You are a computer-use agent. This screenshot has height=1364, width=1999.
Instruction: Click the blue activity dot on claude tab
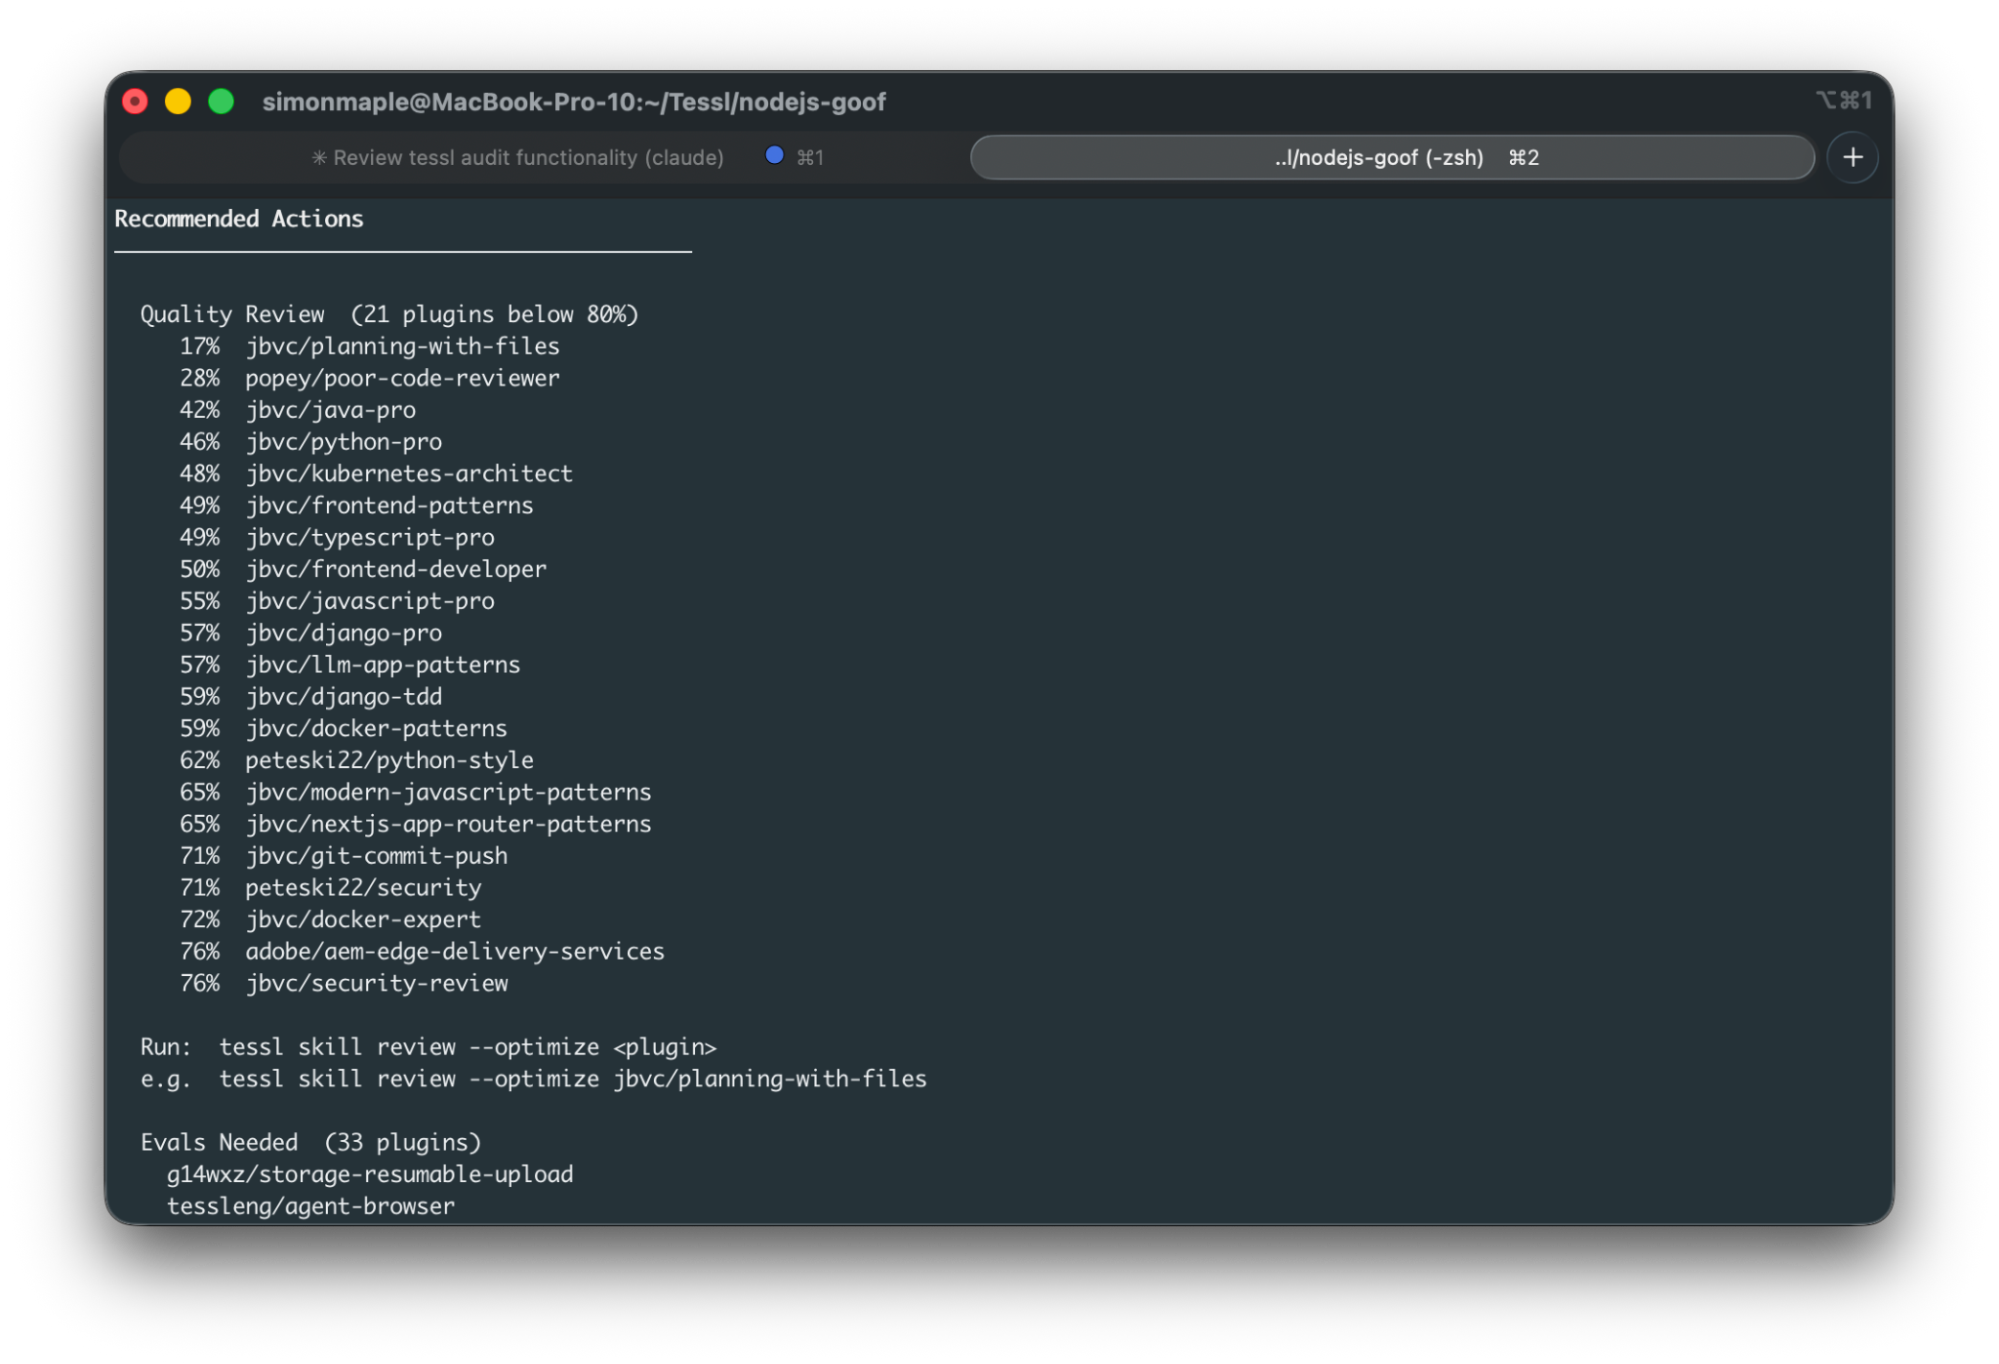tap(774, 155)
